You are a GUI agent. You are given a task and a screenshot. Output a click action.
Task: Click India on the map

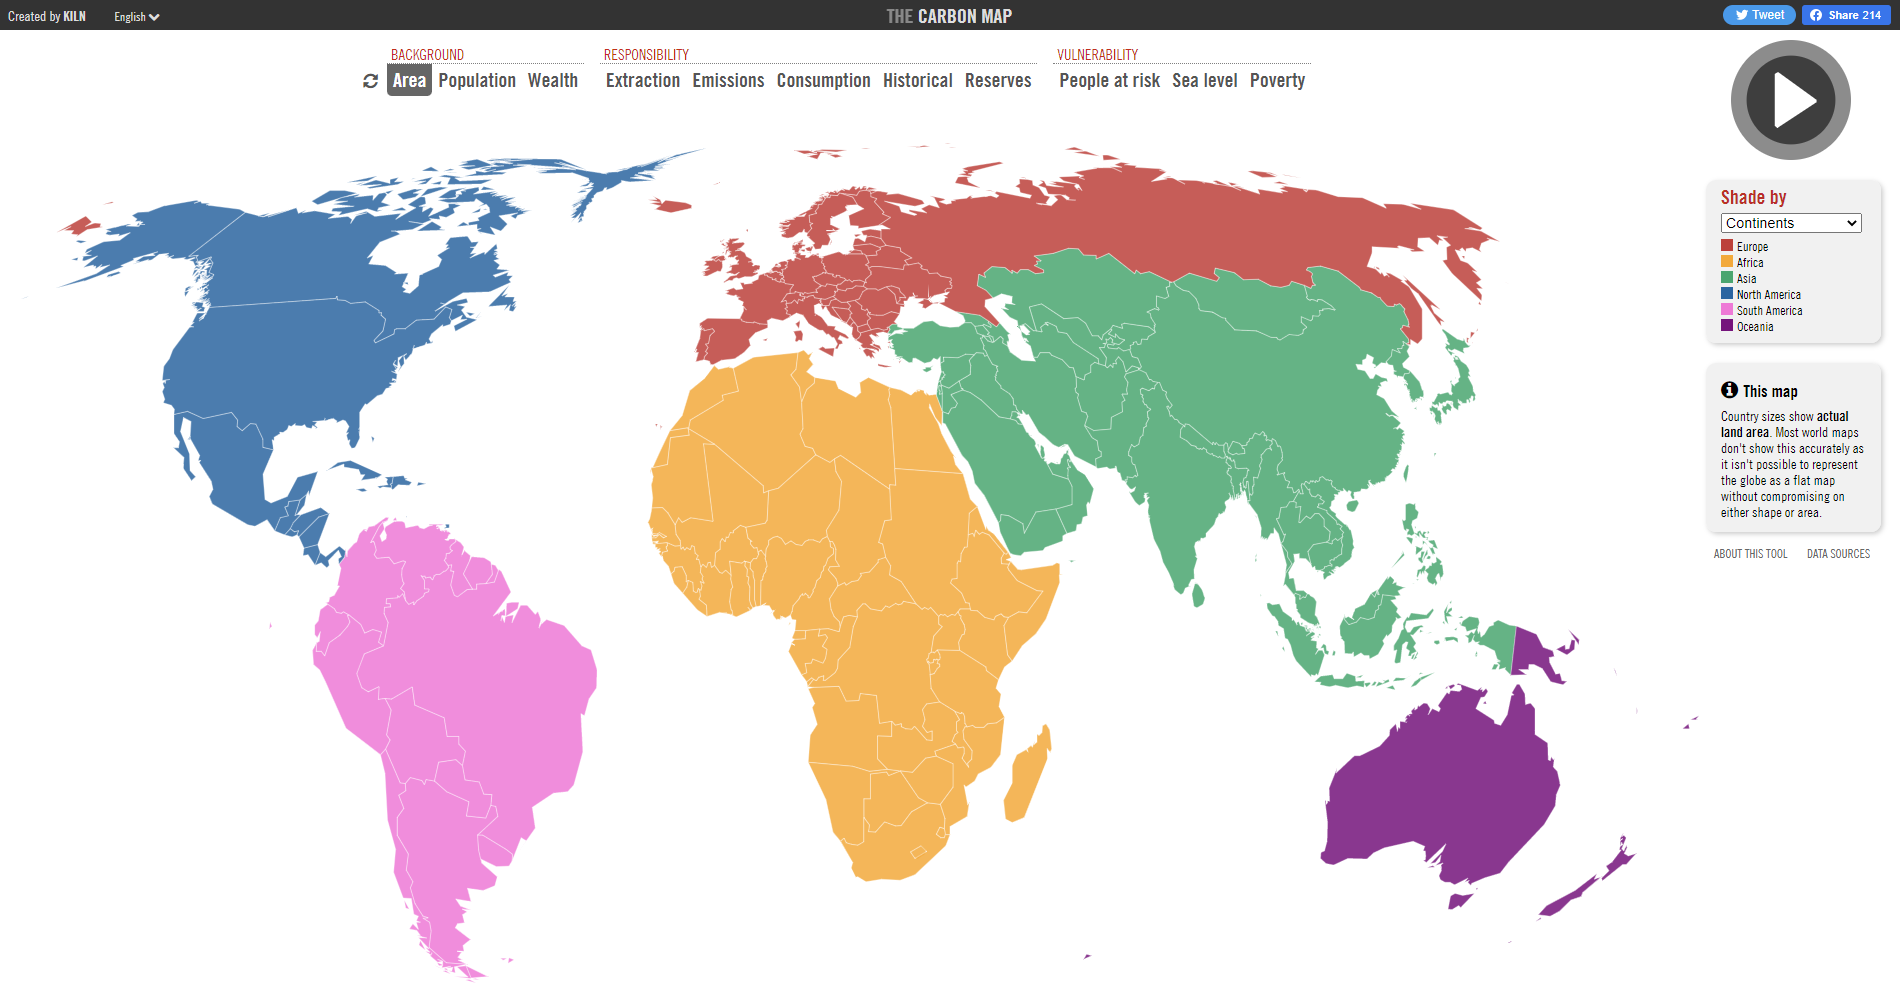coord(1185,500)
